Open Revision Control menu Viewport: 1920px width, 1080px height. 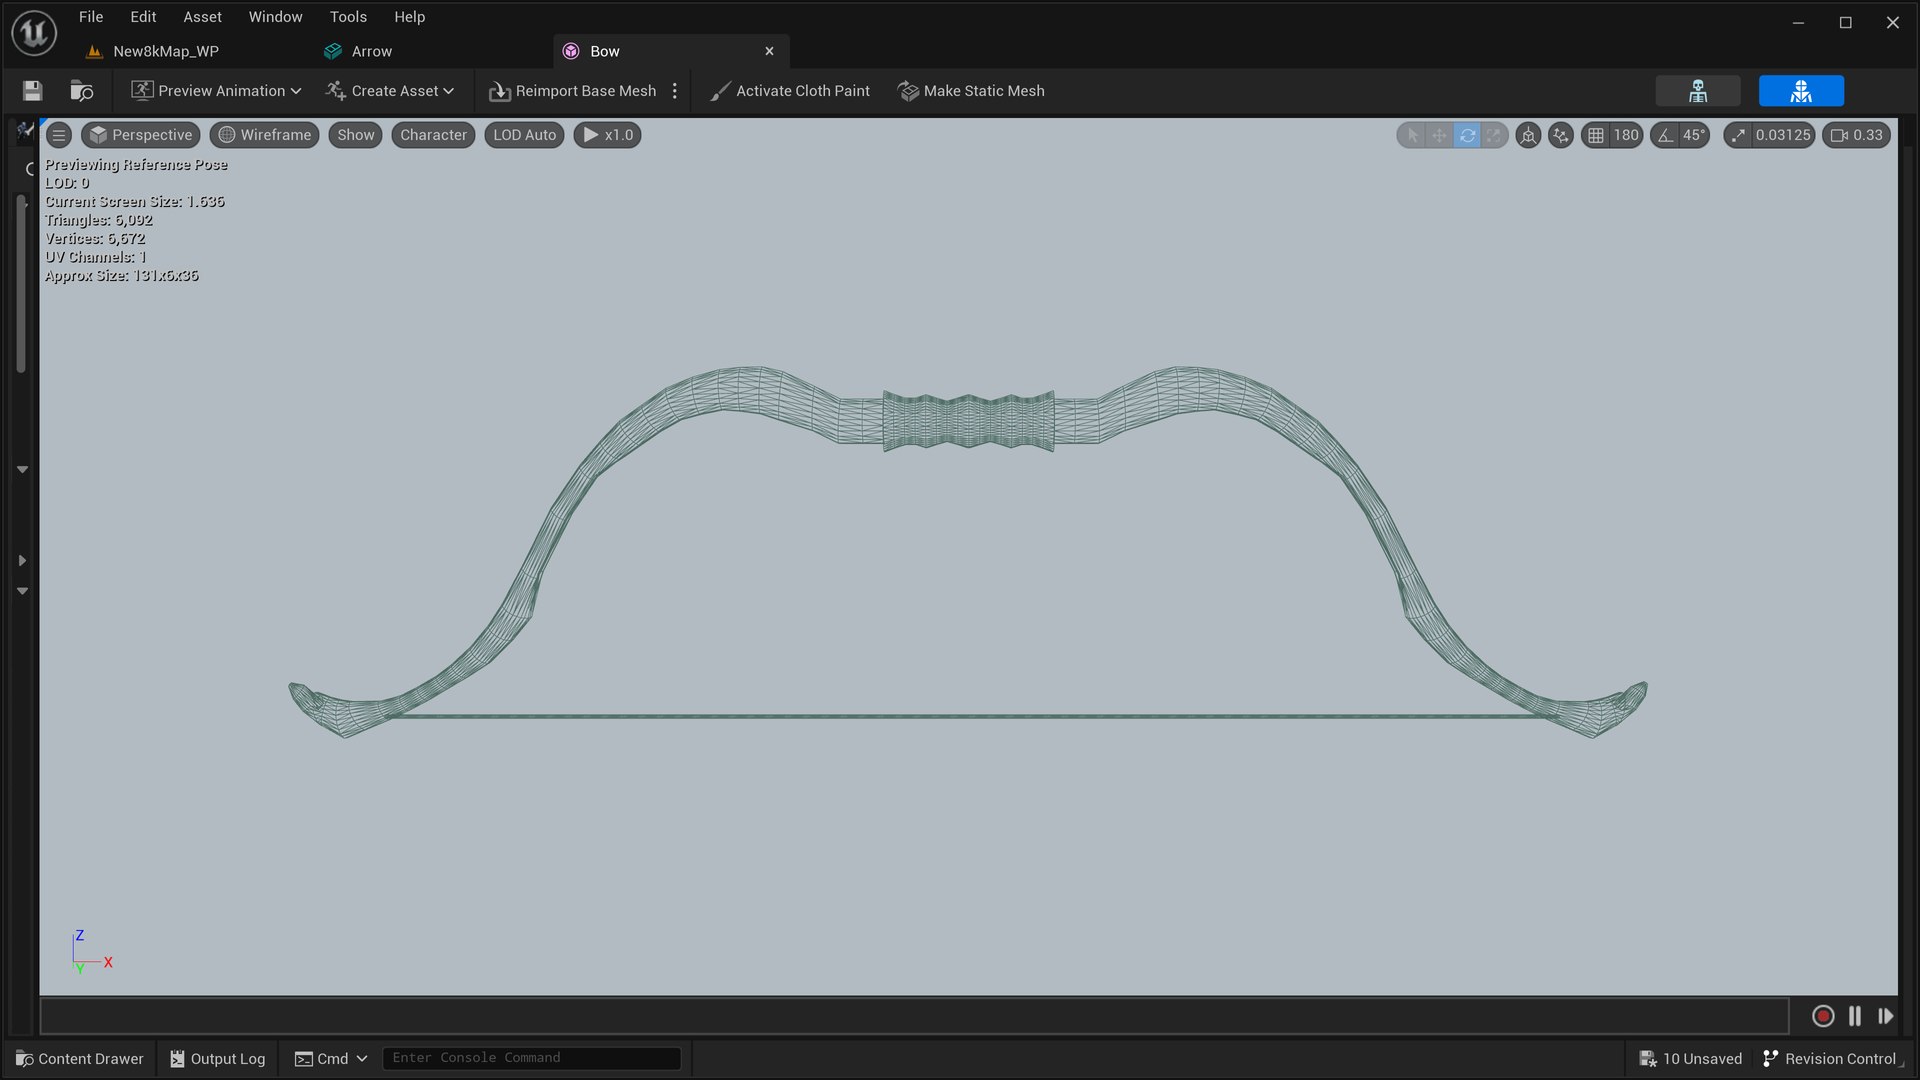[x=1831, y=1059]
